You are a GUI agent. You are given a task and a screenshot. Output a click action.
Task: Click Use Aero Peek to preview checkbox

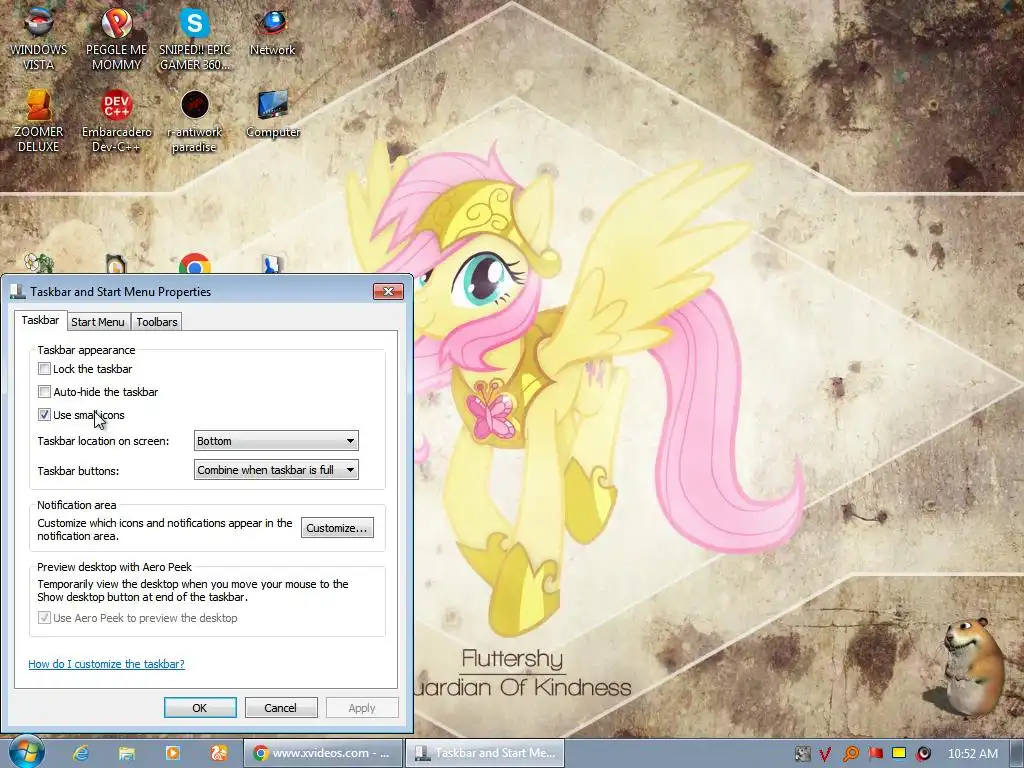click(x=44, y=617)
